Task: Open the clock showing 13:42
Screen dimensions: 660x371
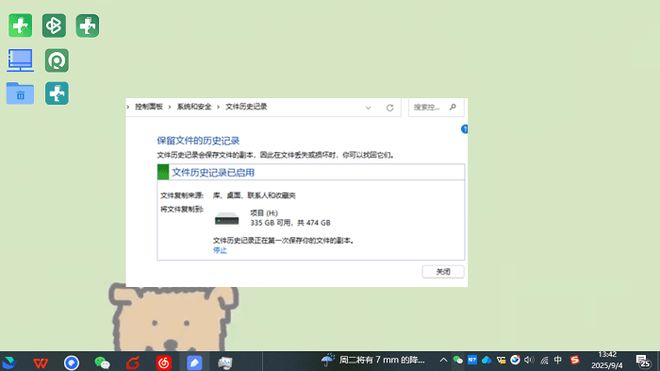Action: click(x=607, y=360)
